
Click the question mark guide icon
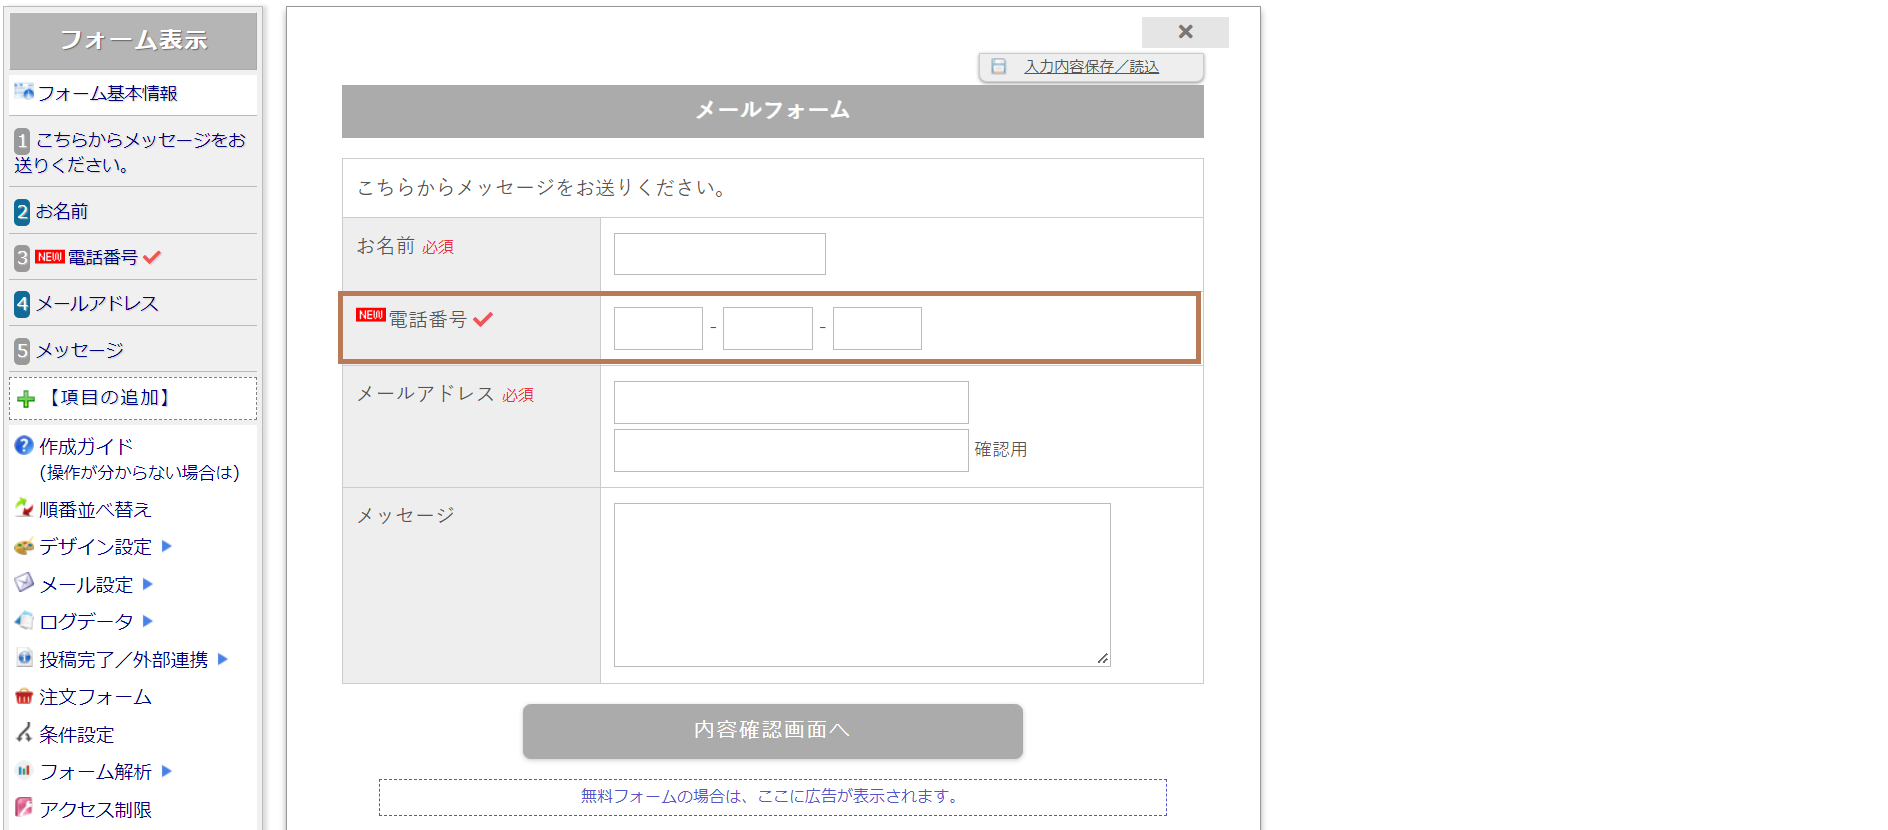[x=24, y=446]
